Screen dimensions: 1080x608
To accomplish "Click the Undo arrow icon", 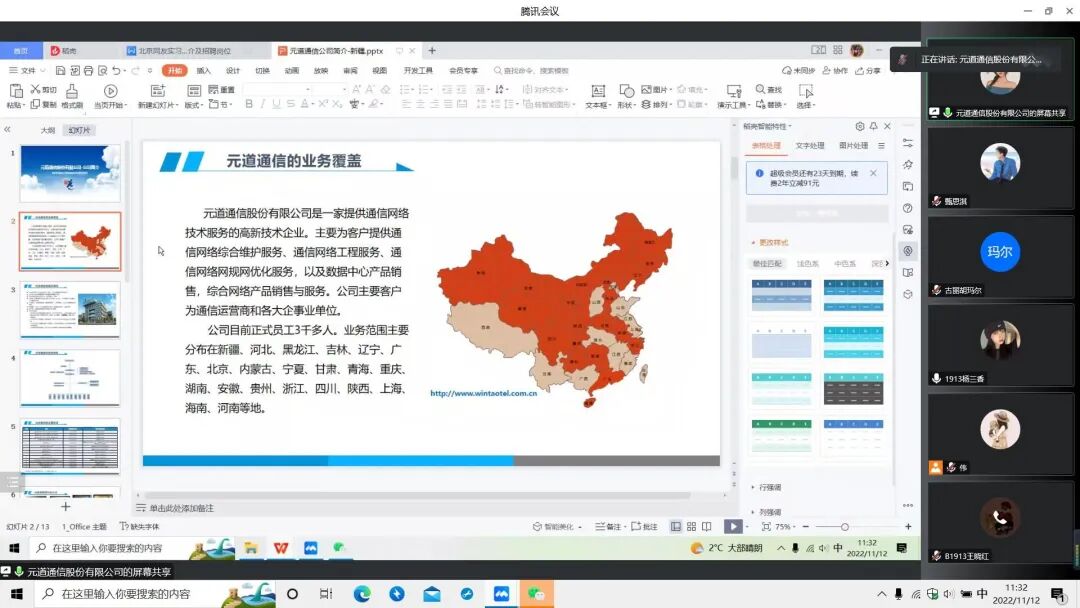I will (x=116, y=70).
